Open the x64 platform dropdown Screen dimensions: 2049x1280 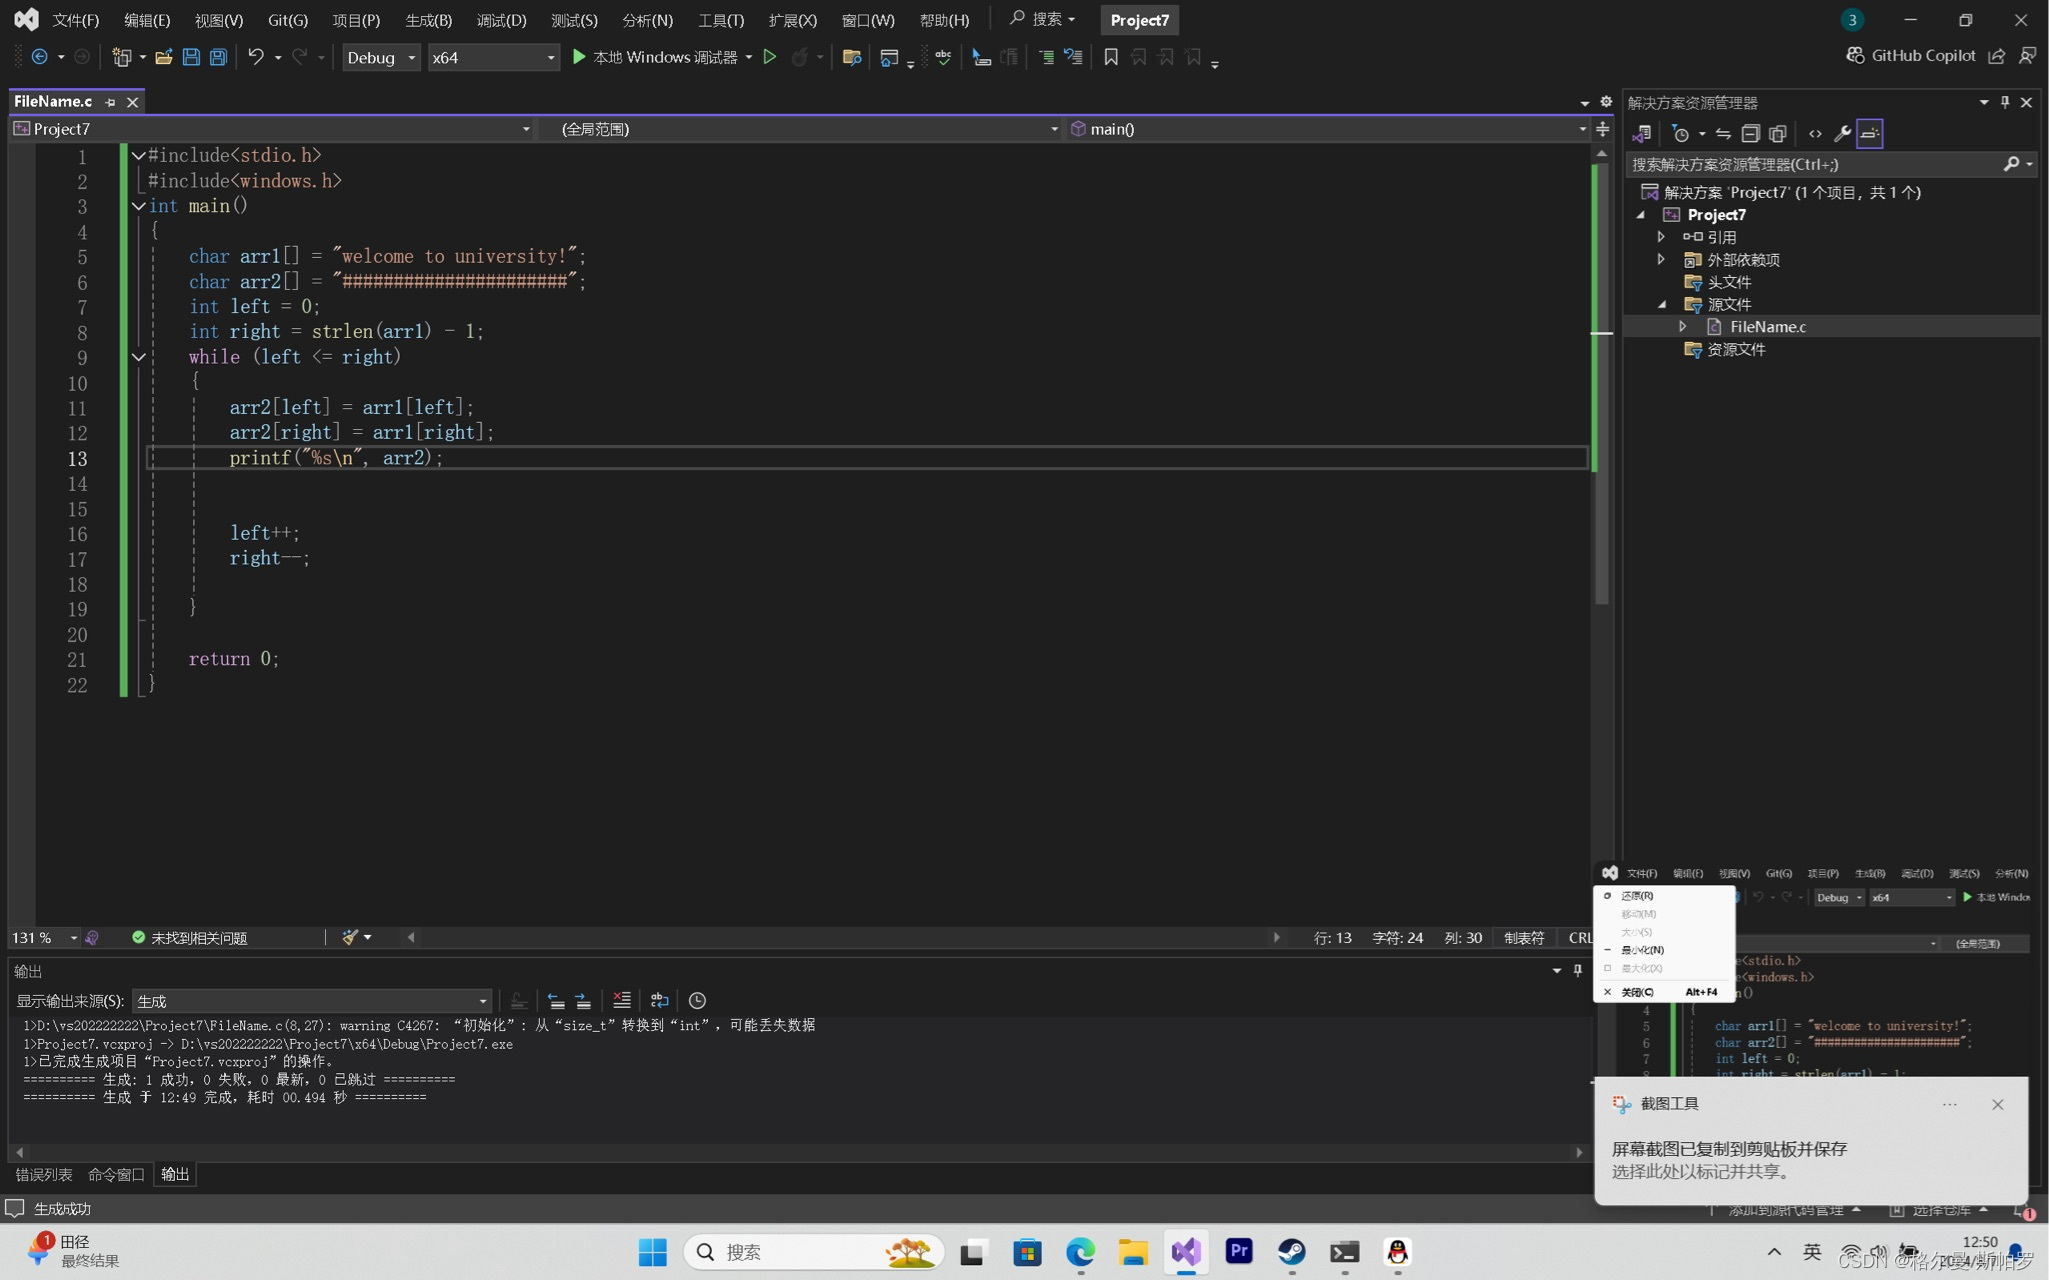click(493, 57)
